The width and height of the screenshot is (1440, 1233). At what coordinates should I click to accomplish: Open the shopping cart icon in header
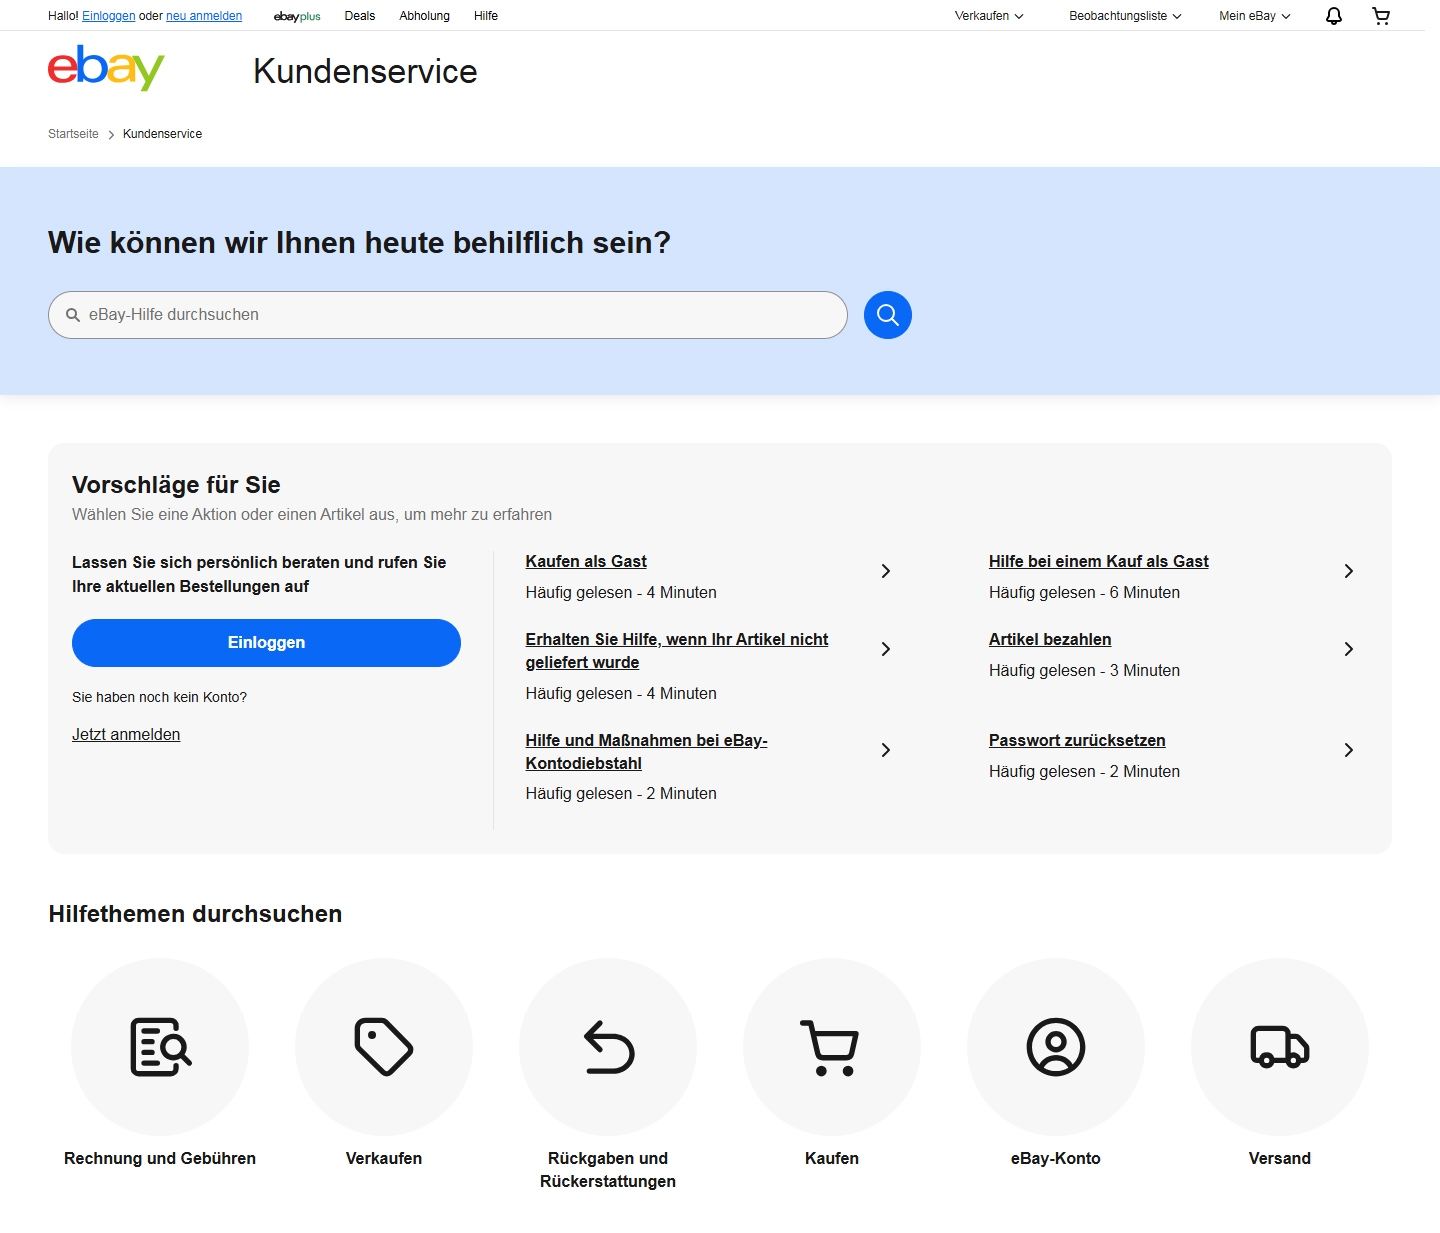tap(1381, 16)
